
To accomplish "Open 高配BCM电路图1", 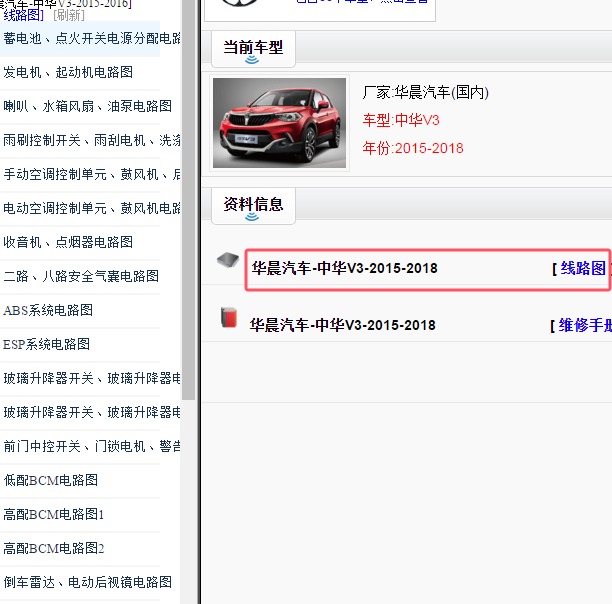I will point(53,514).
